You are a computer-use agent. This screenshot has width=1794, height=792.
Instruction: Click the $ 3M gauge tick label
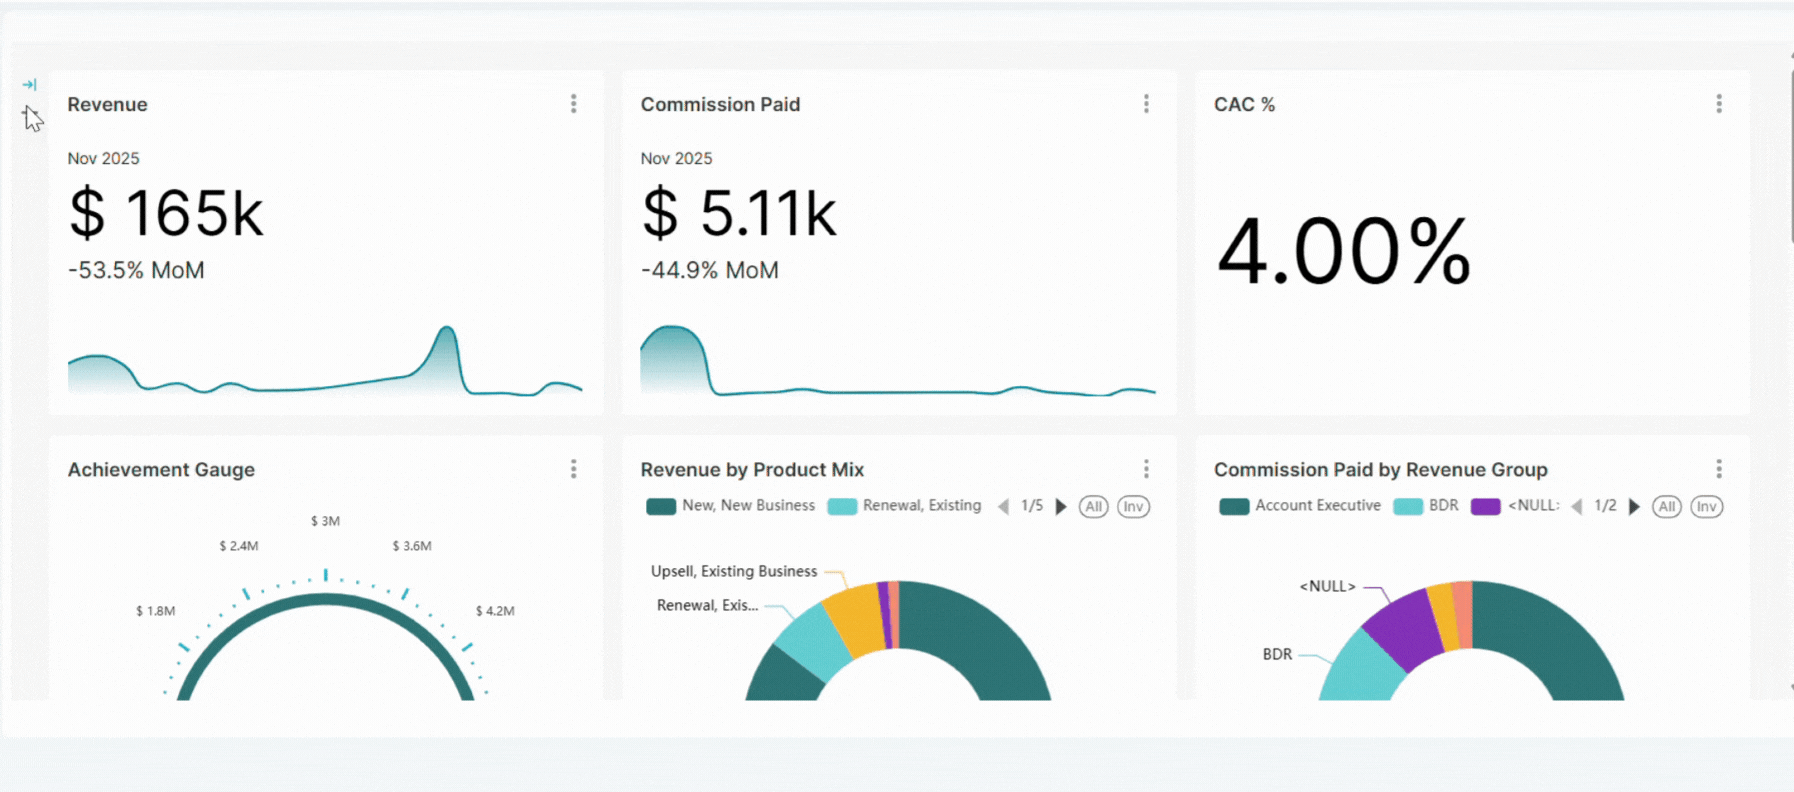click(x=325, y=521)
